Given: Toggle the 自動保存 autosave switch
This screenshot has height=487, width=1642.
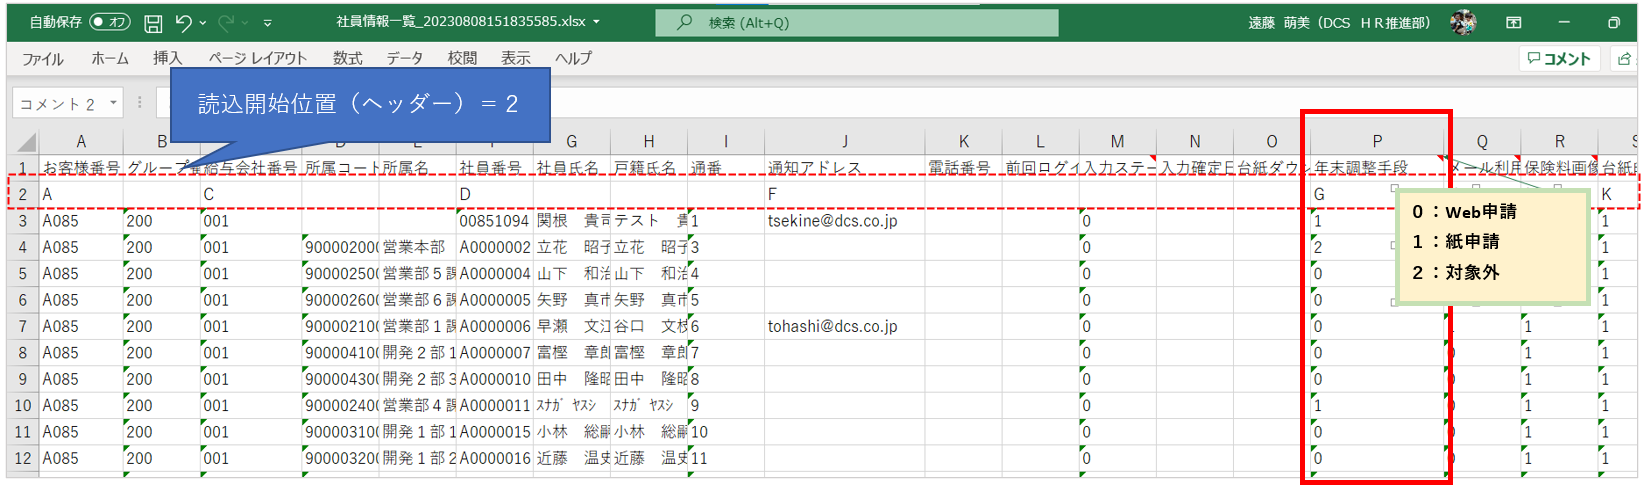Looking at the screenshot, I should (109, 22).
